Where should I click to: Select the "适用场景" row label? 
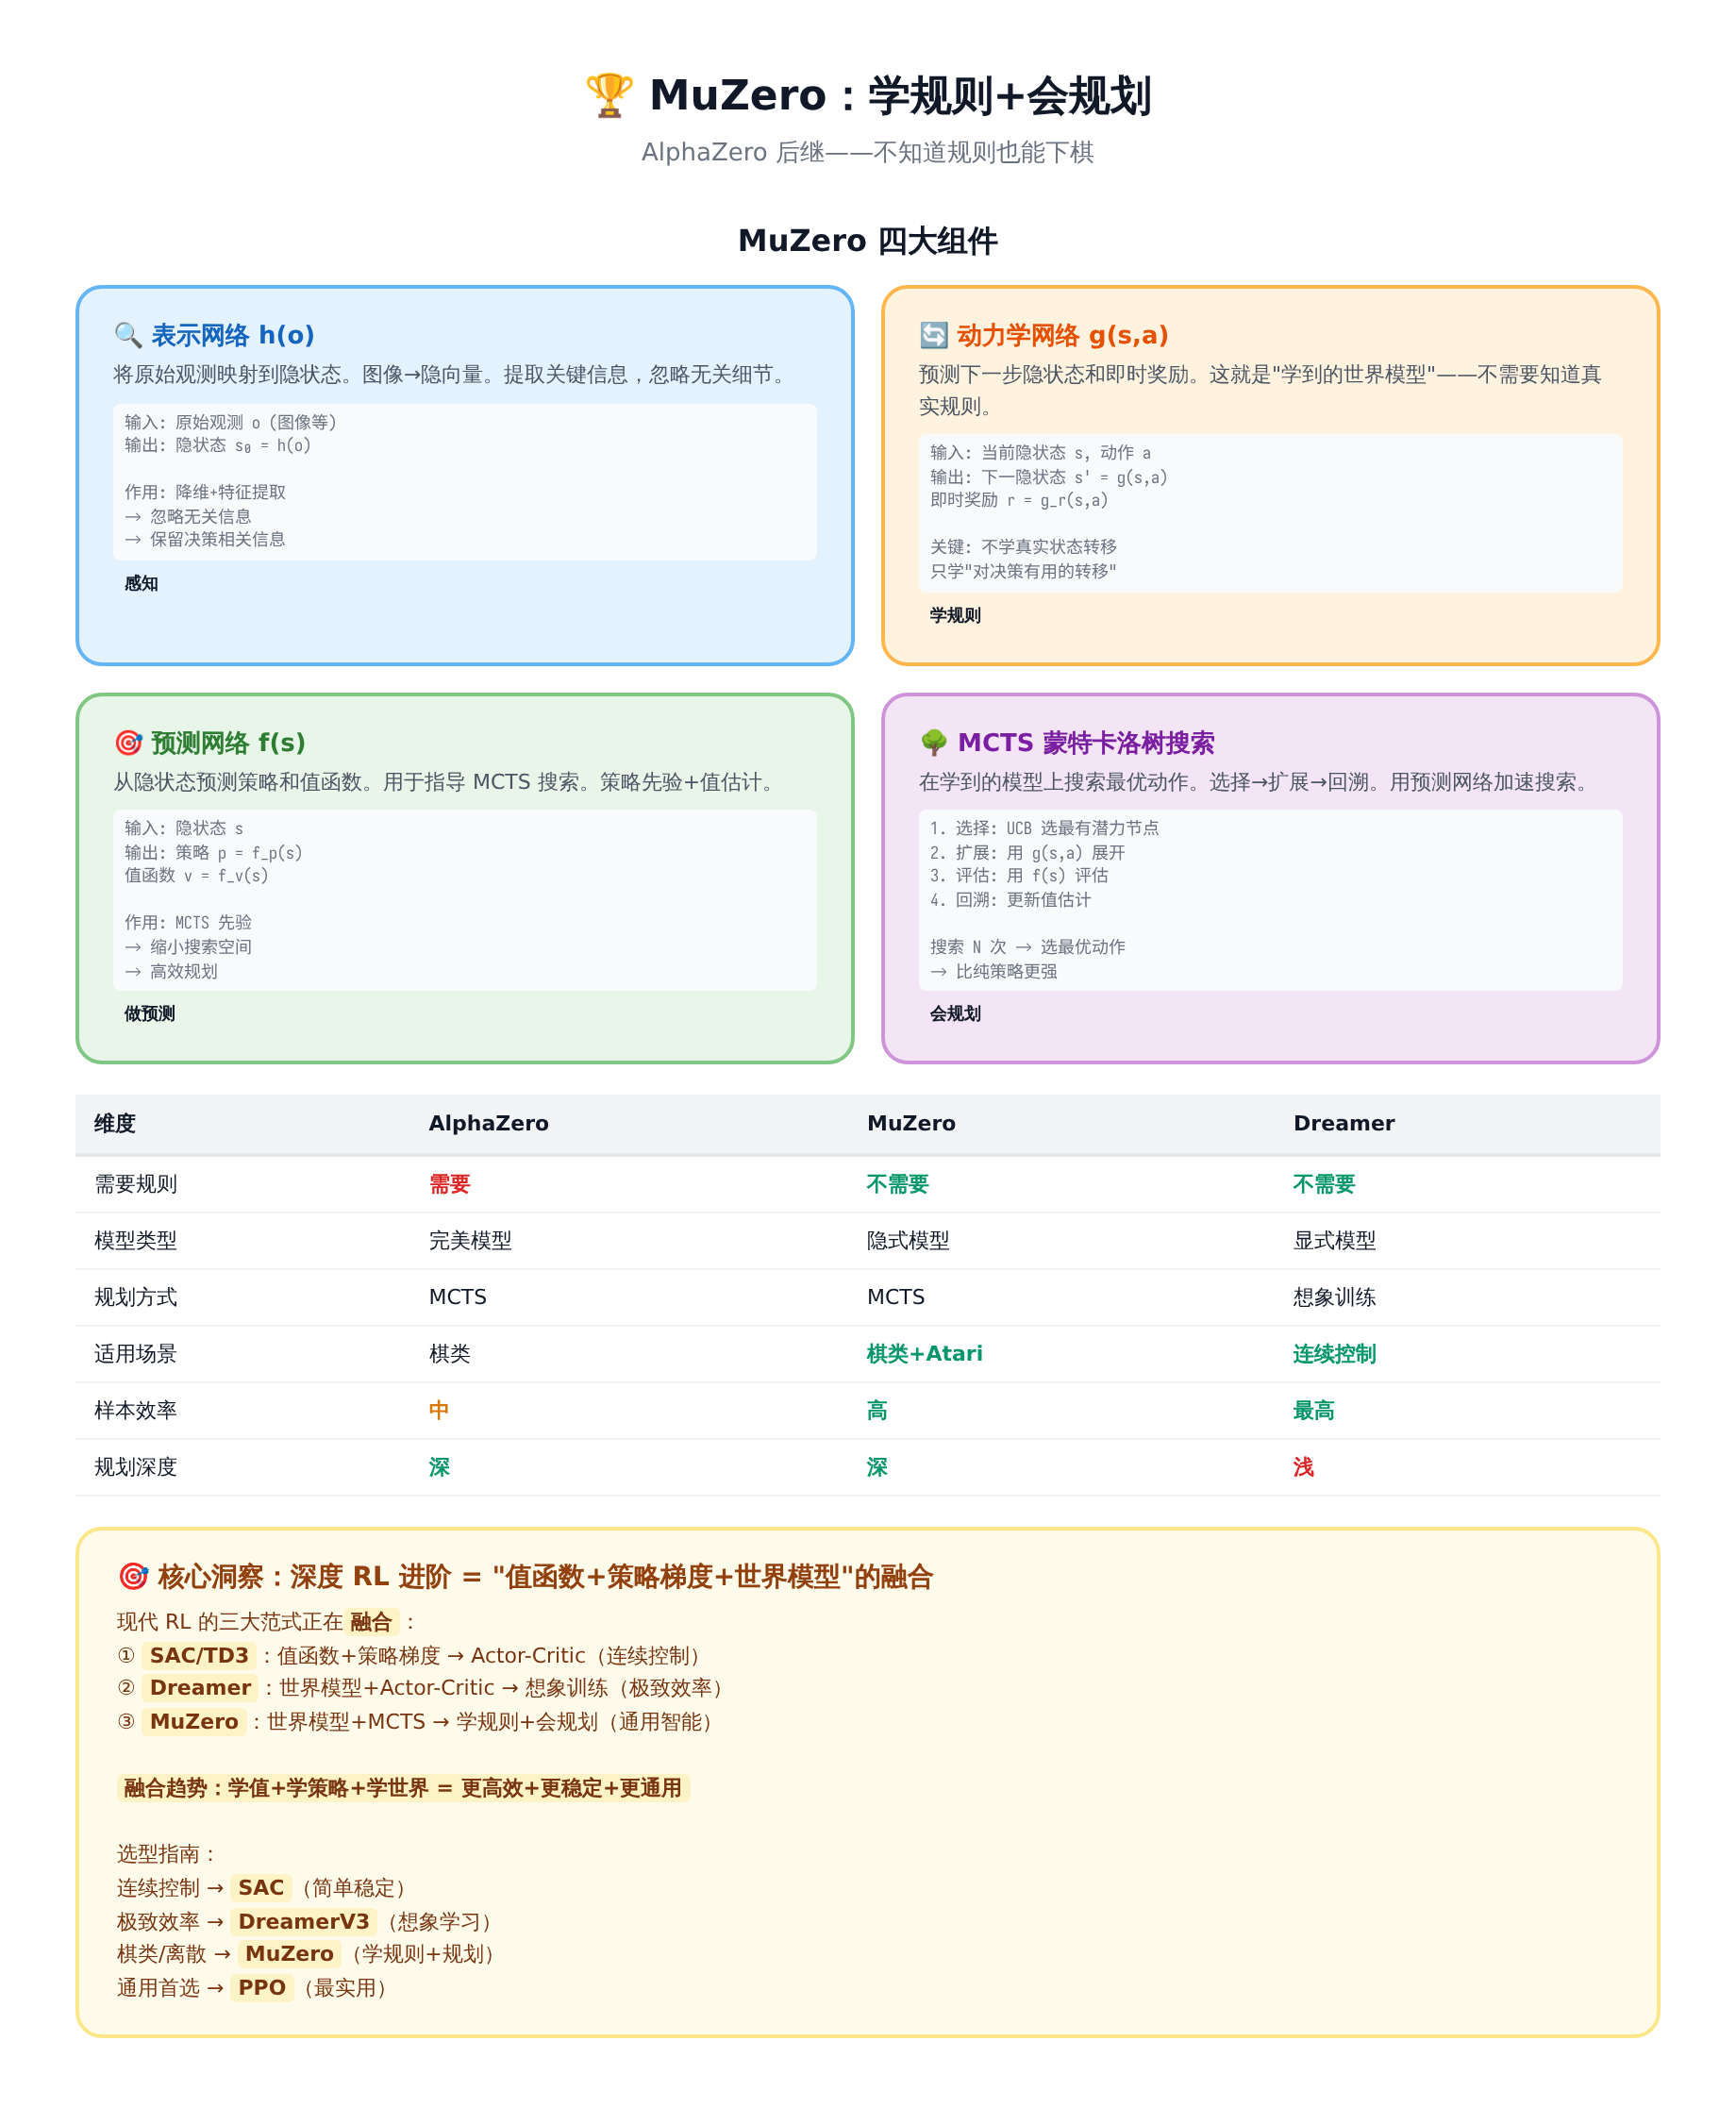[x=136, y=1354]
